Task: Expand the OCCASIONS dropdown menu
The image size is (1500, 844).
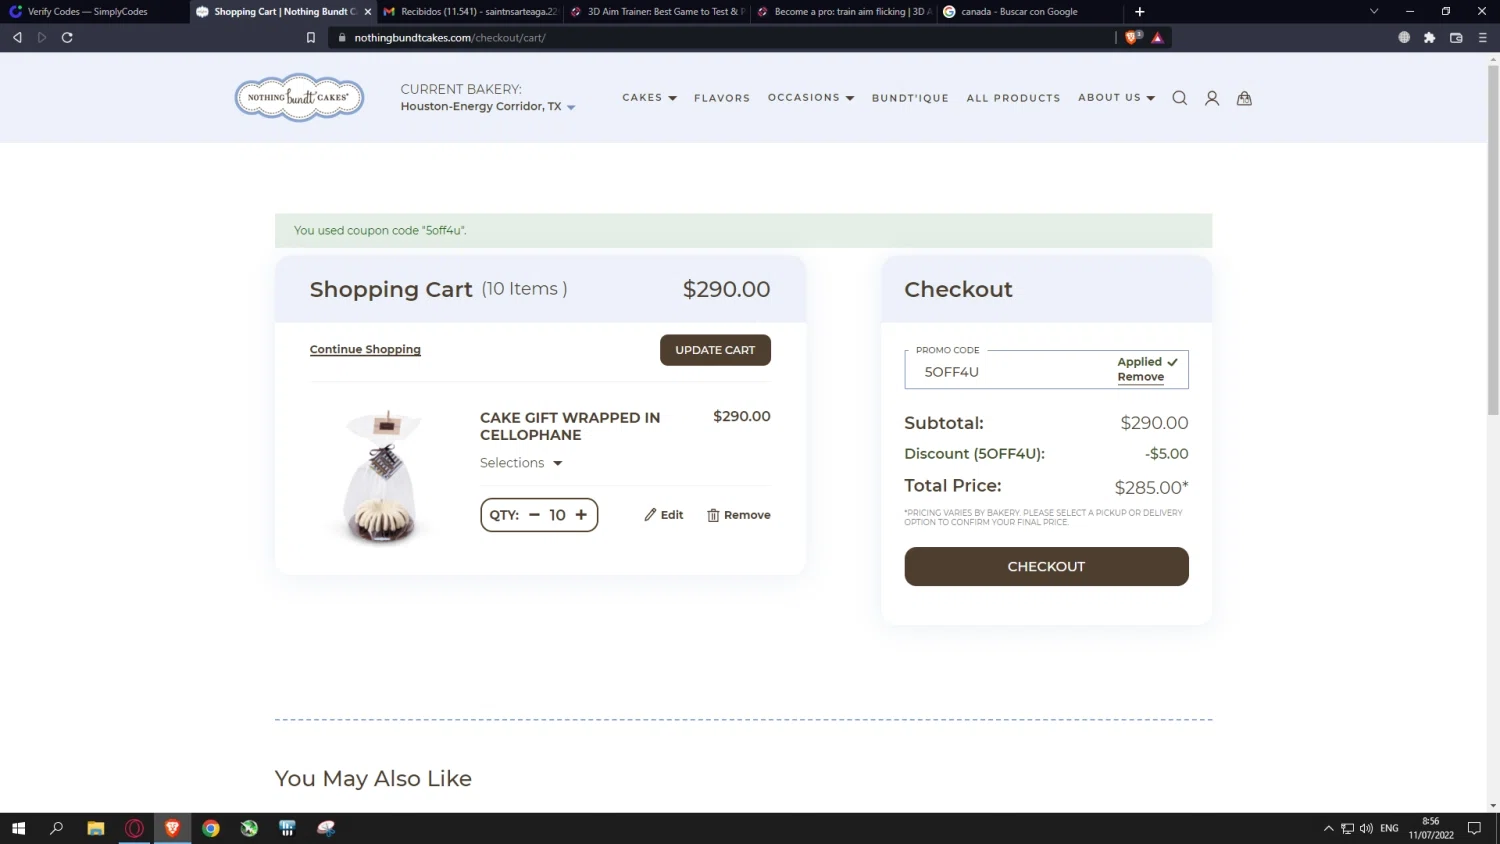Action: [x=811, y=98]
